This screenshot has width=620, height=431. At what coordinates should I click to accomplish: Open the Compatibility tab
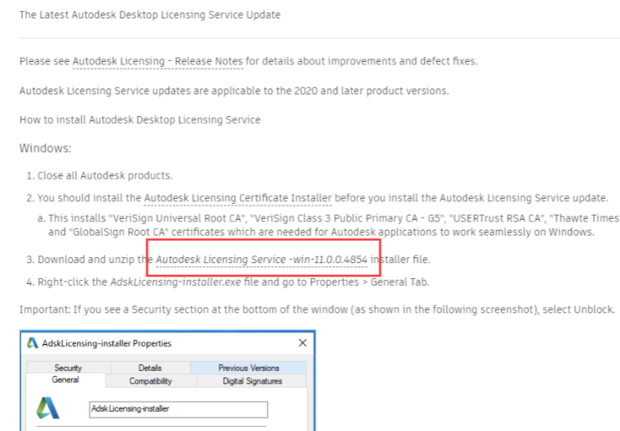(151, 381)
